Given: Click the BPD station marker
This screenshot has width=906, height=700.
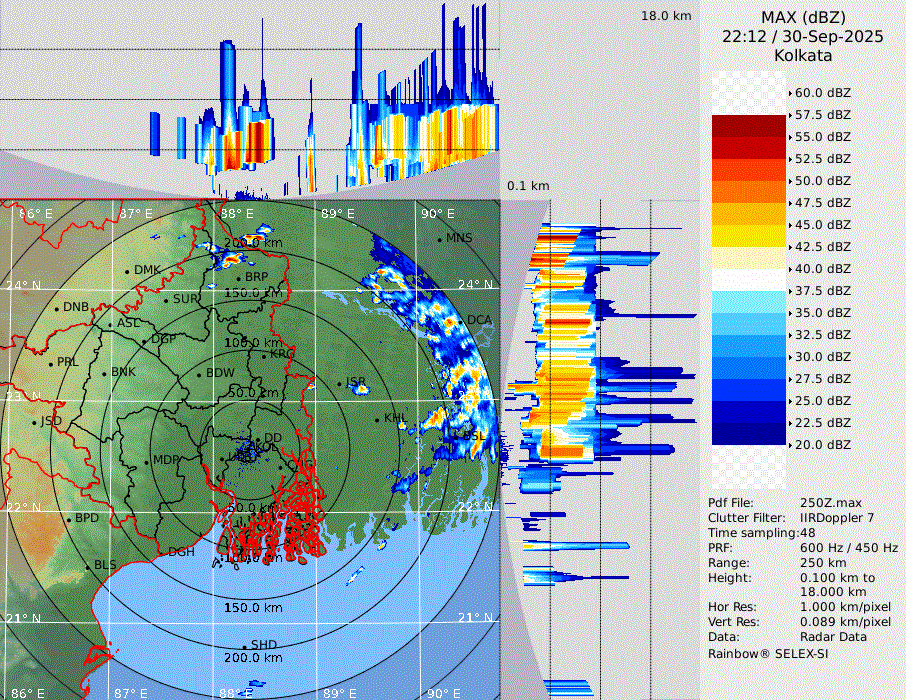Looking at the screenshot, I should pos(69,520).
